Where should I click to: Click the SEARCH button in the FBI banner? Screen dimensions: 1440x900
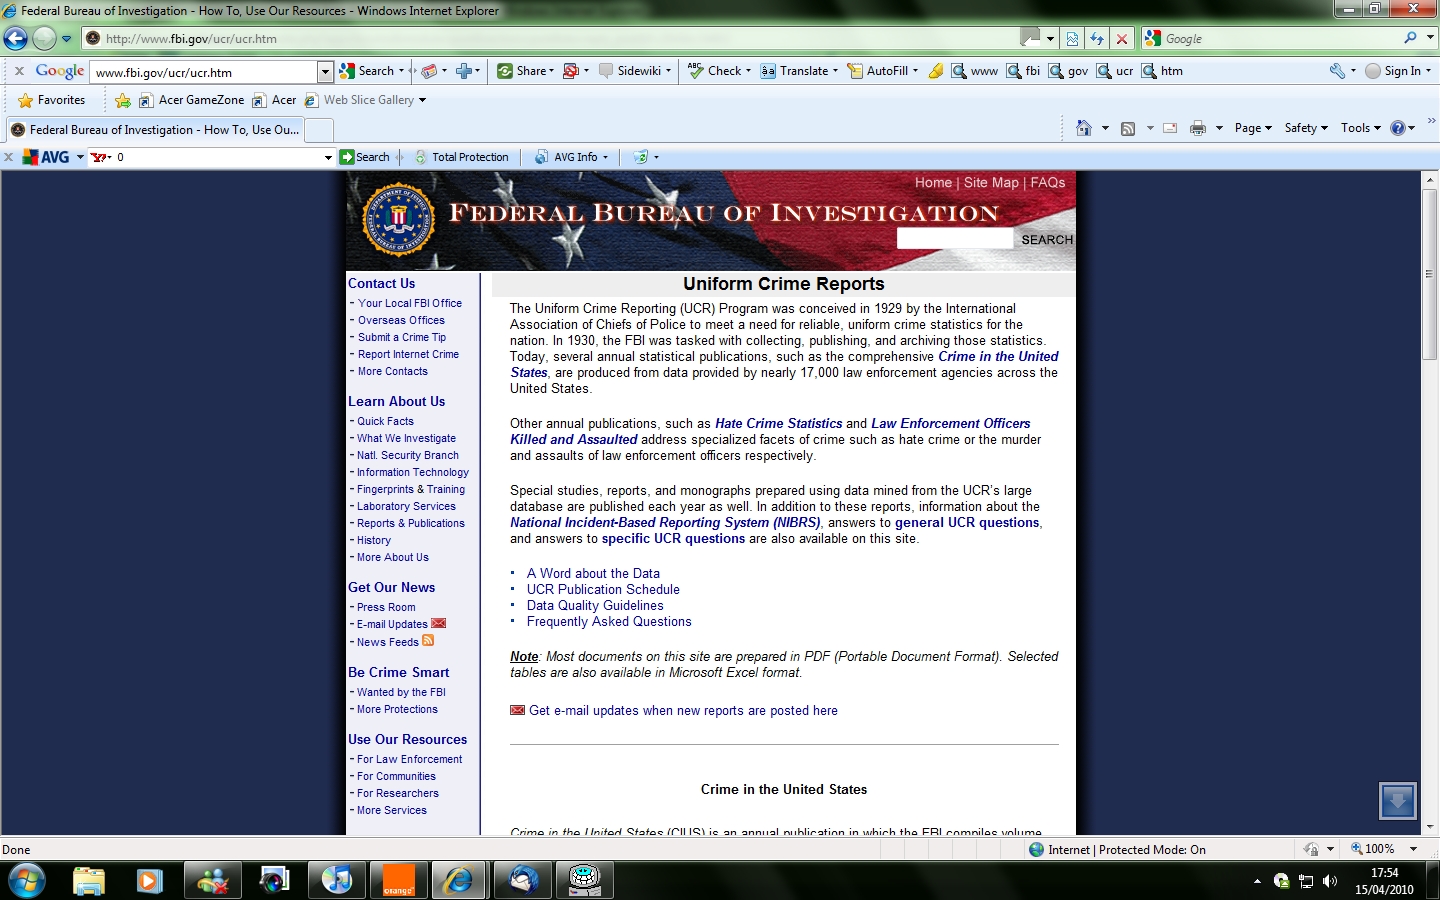(1047, 240)
